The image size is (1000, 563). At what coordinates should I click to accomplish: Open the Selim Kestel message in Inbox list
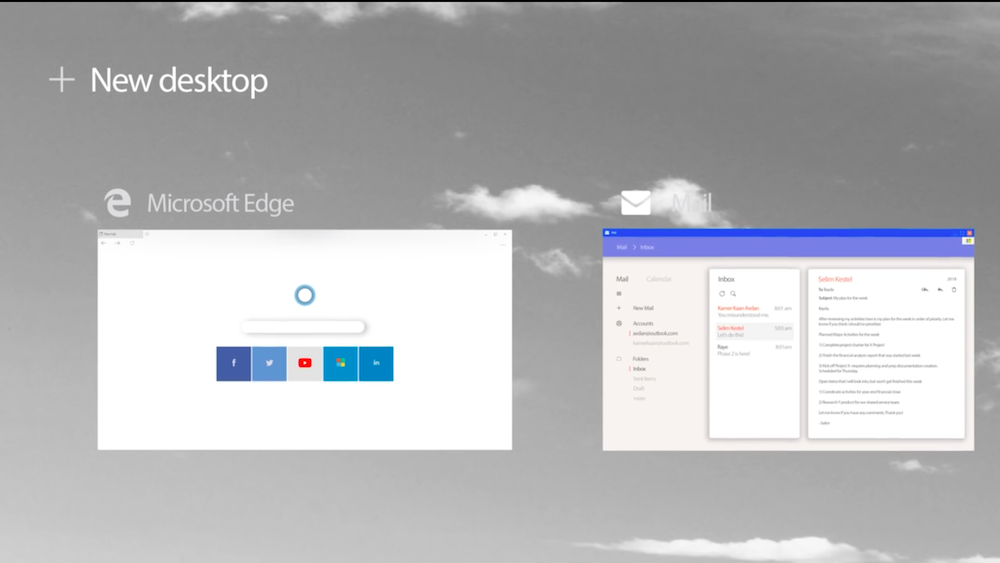(x=754, y=331)
